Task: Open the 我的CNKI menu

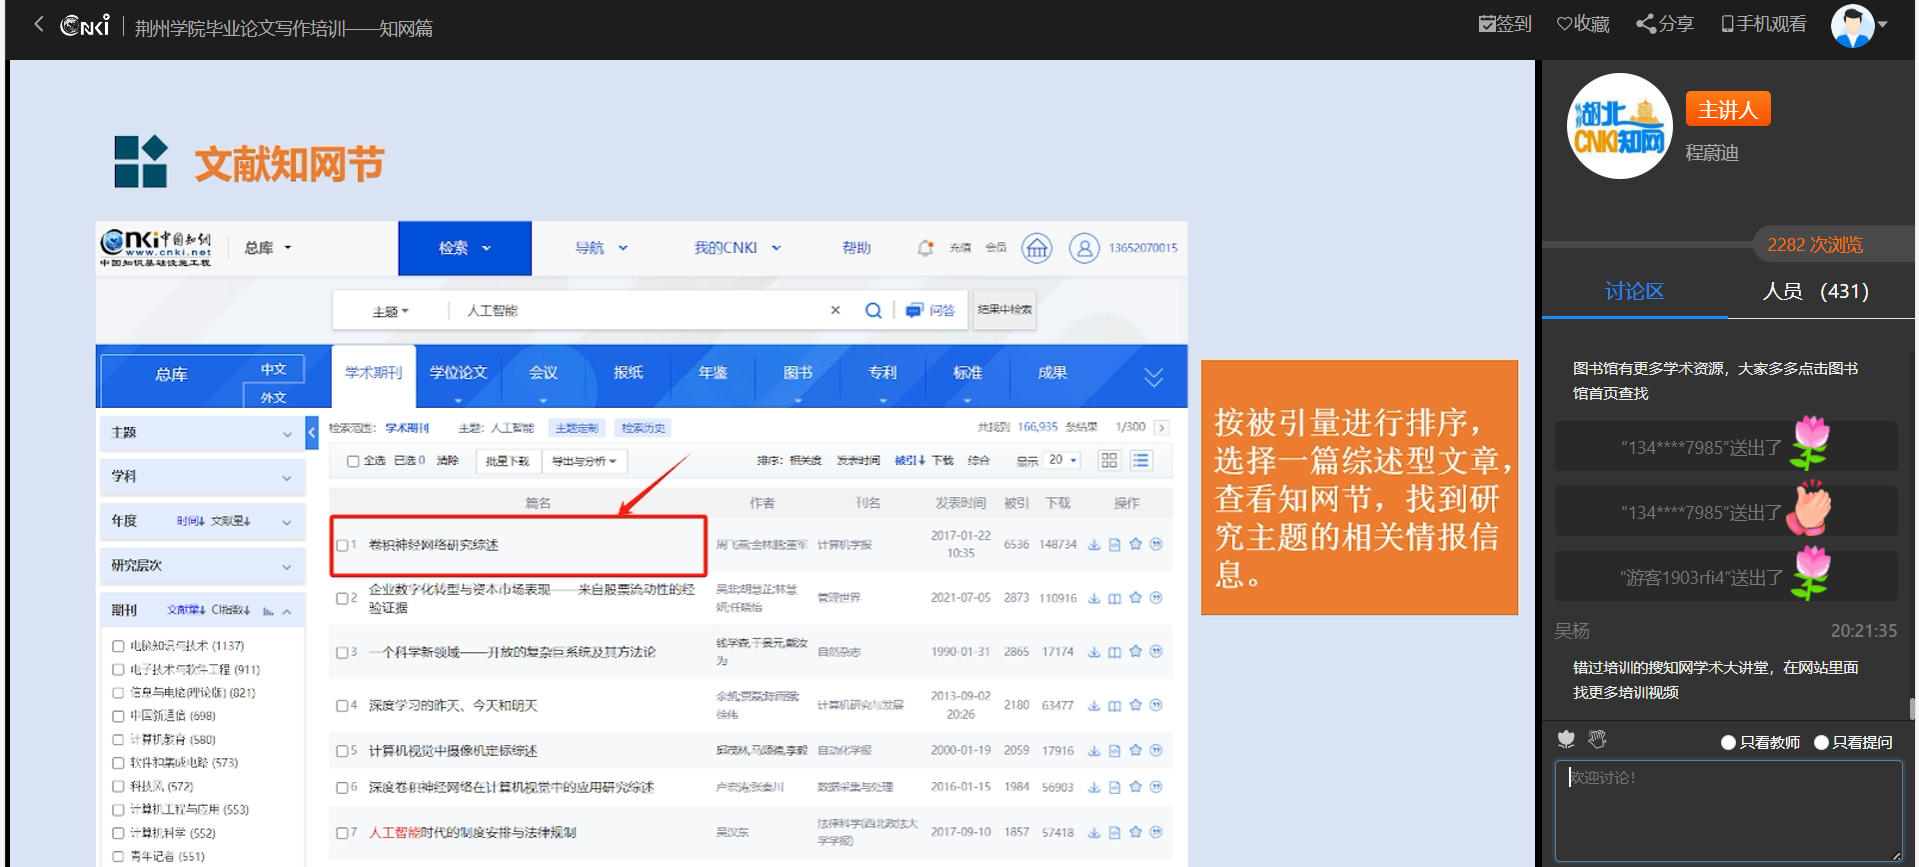Action: [738, 248]
